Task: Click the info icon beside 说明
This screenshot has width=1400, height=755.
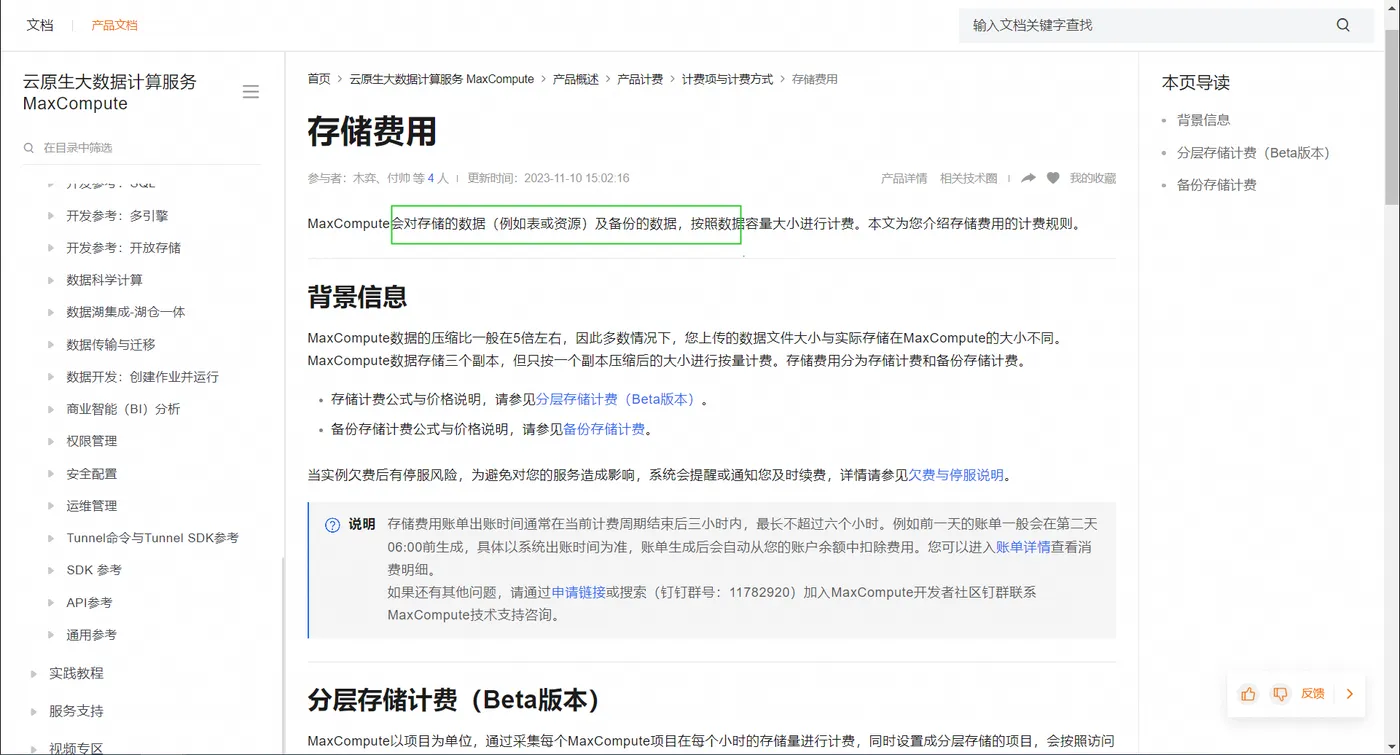Action: [x=333, y=525]
